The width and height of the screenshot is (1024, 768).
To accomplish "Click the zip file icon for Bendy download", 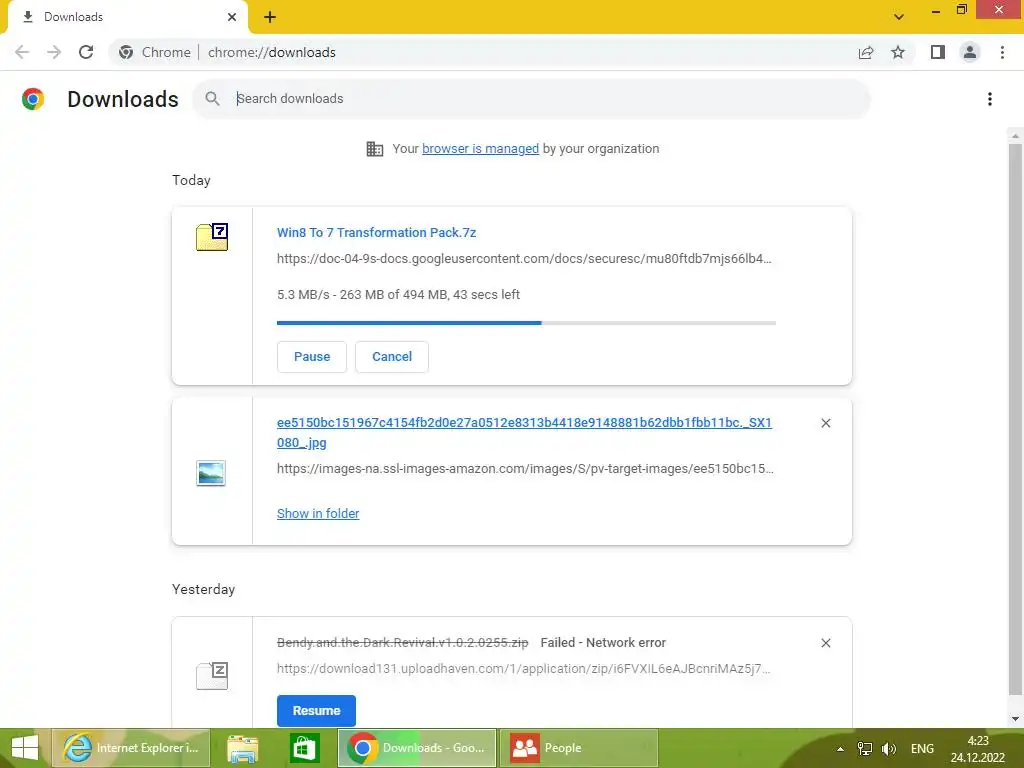I will tap(212, 675).
